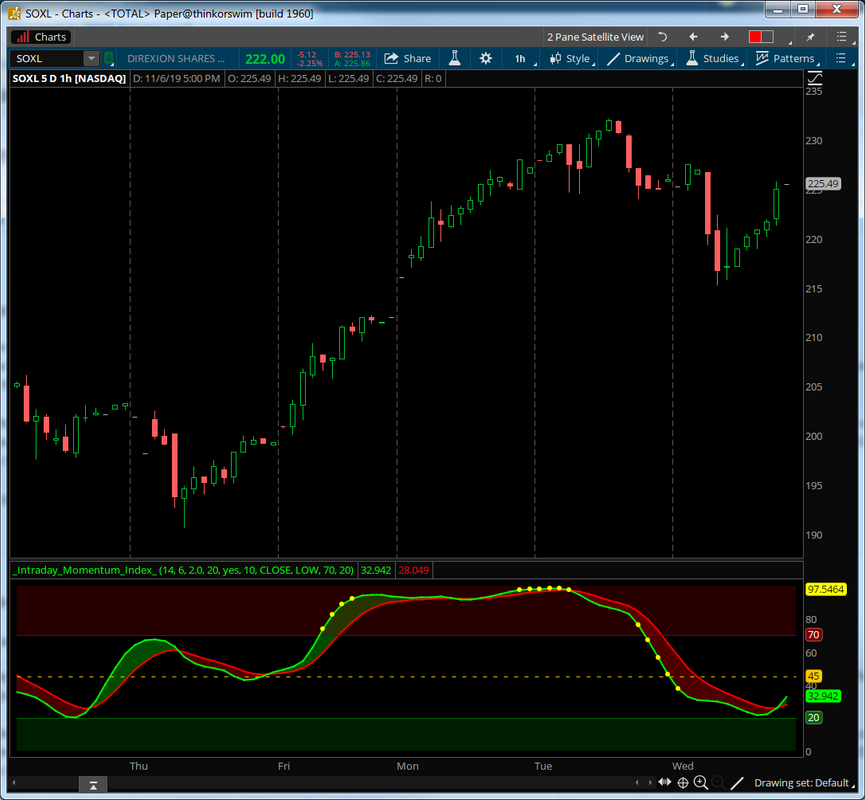Click the 32.942 value in study header
Screen dimensions: 865x800
click(x=376, y=570)
